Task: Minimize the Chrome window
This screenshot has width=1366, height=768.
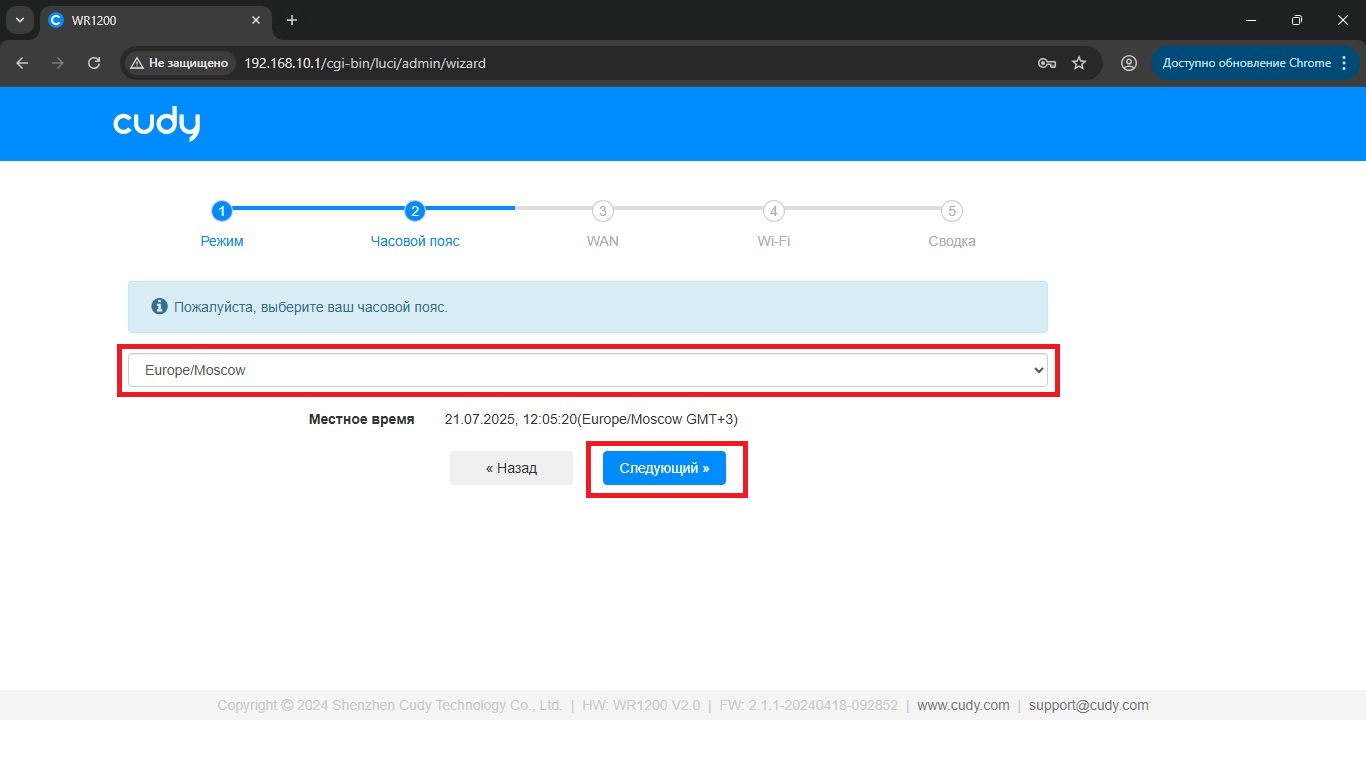Action: pyautogui.click(x=1251, y=20)
